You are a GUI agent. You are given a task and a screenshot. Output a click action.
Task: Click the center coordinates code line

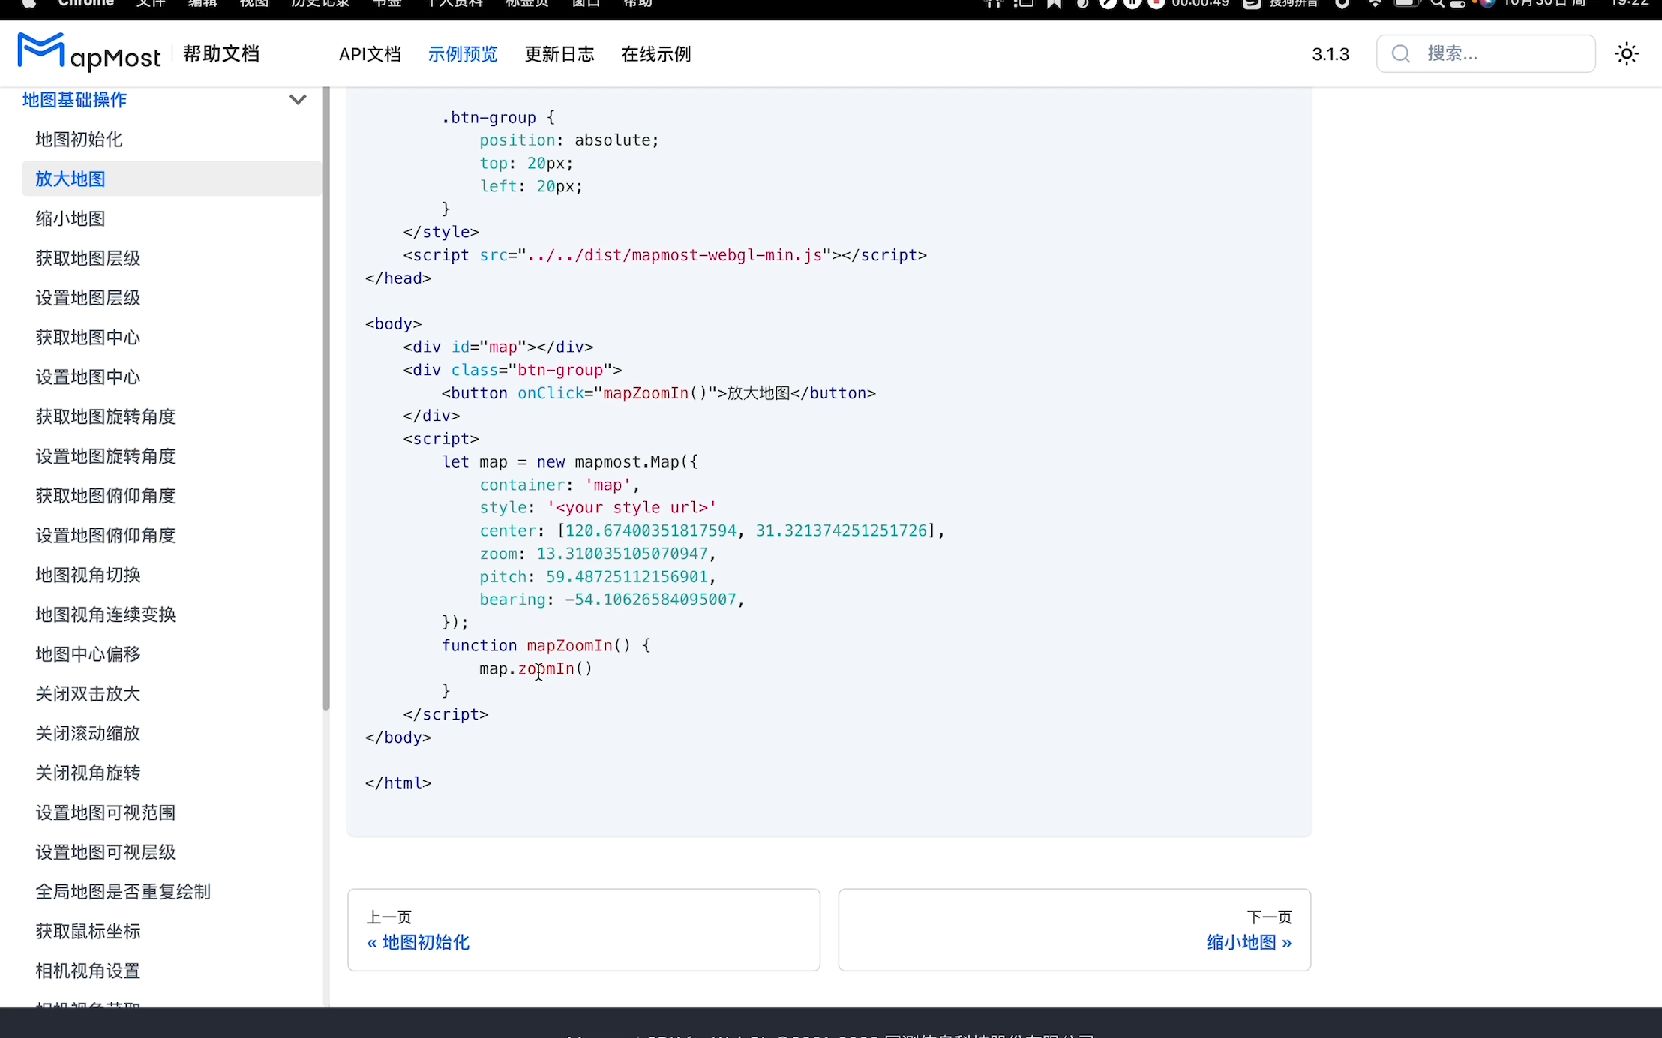coord(712,531)
